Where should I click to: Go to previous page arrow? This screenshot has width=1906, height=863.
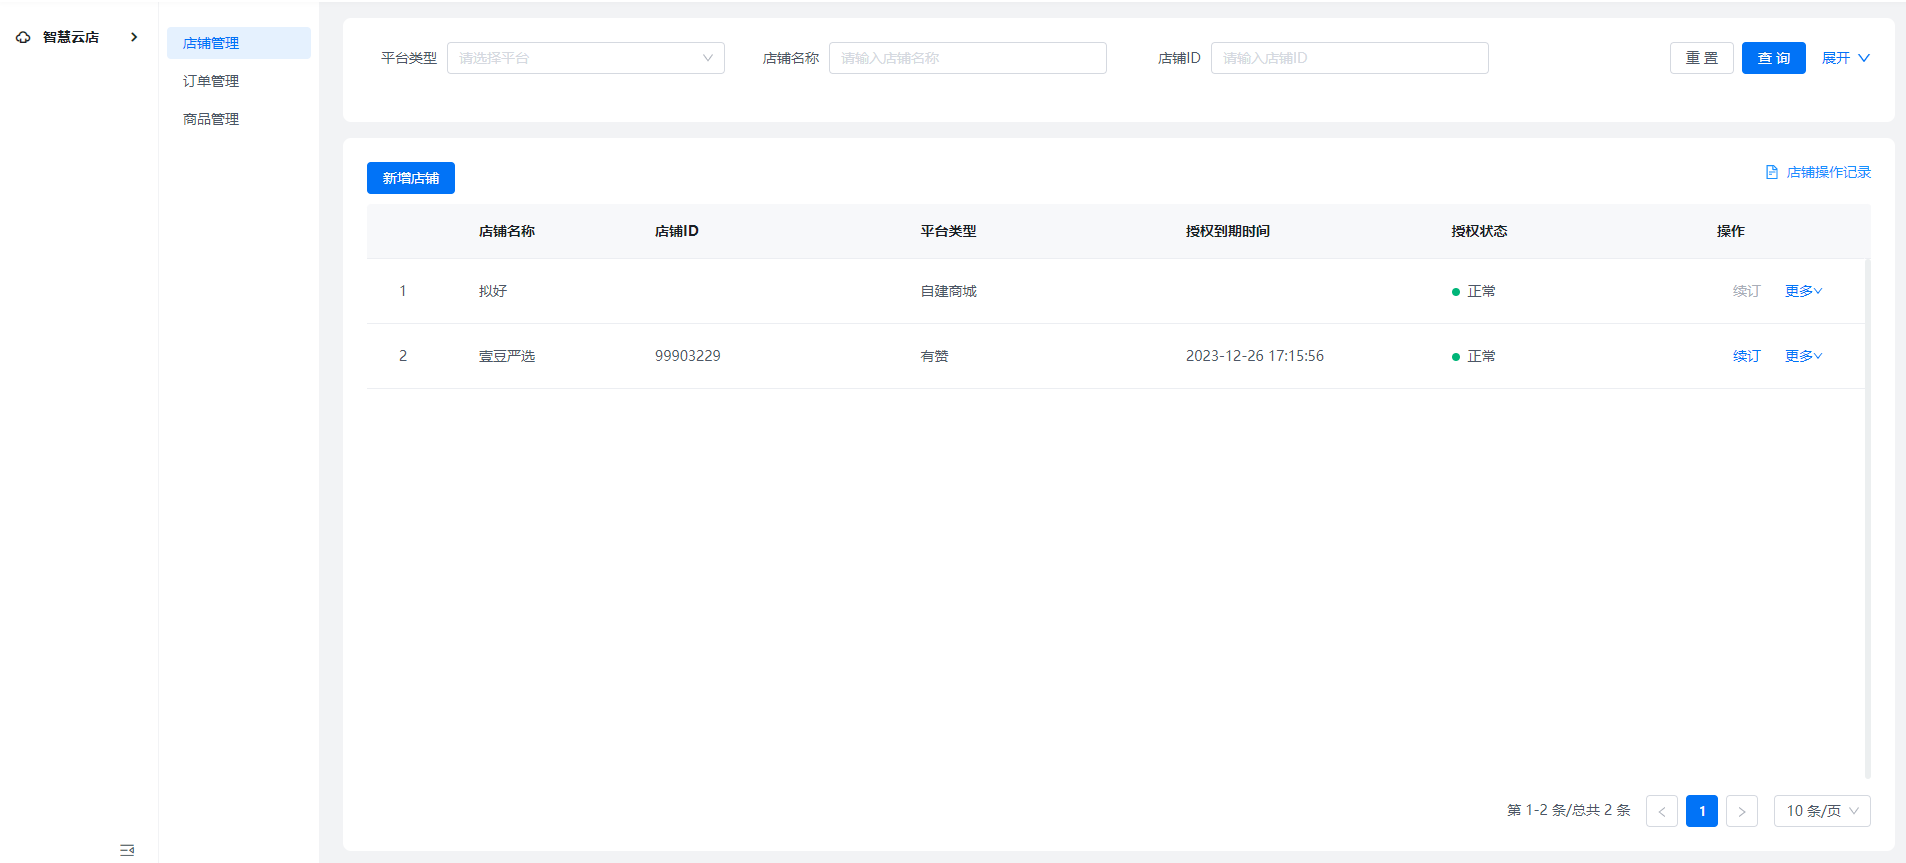pos(1661,811)
